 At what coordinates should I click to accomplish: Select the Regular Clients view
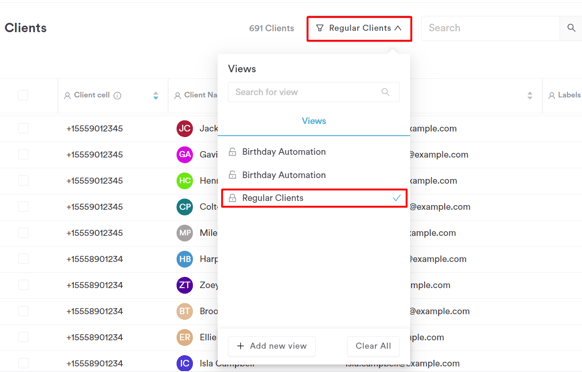(314, 198)
